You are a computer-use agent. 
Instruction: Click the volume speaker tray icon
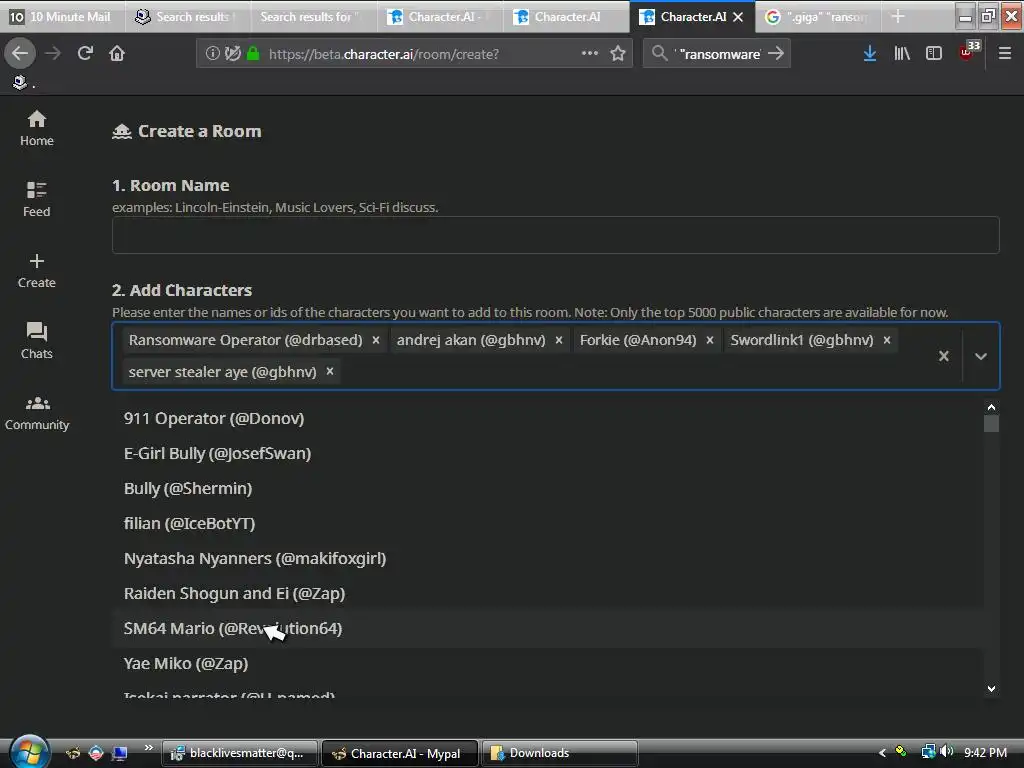(947, 752)
